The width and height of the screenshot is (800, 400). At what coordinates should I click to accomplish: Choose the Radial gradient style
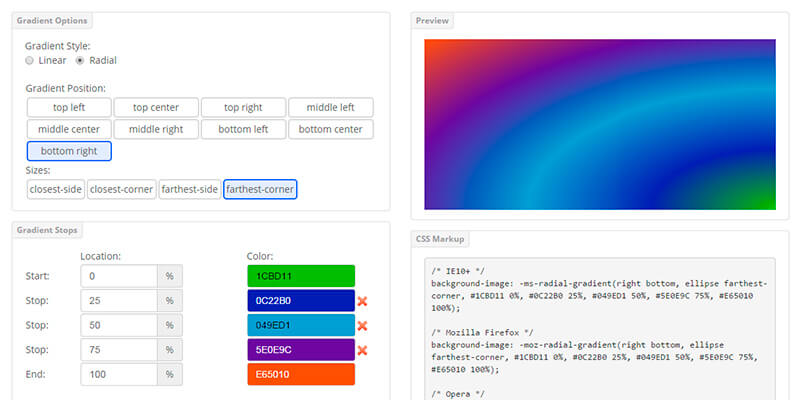point(80,61)
